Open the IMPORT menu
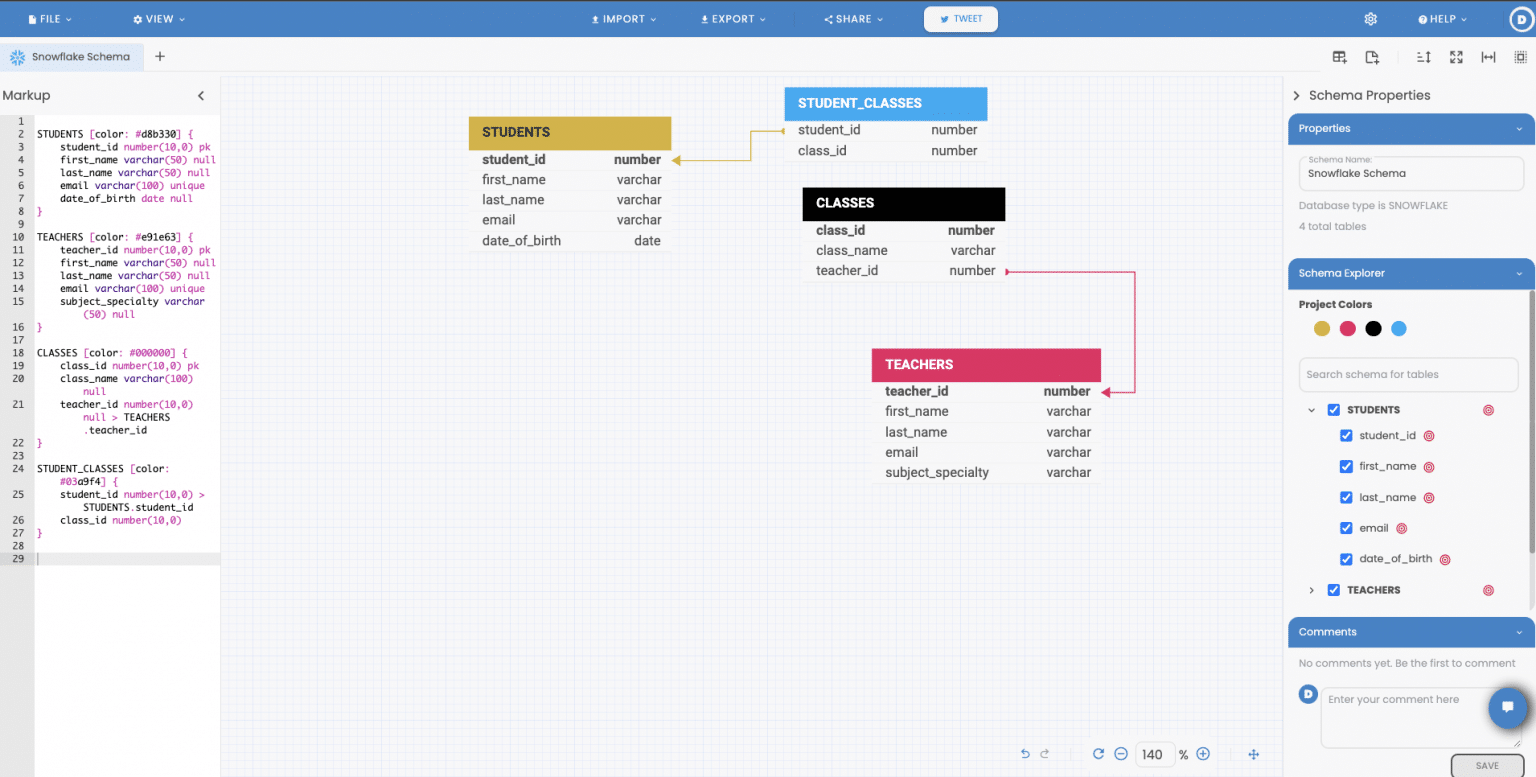This screenshot has width=1536, height=777. tap(624, 19)
